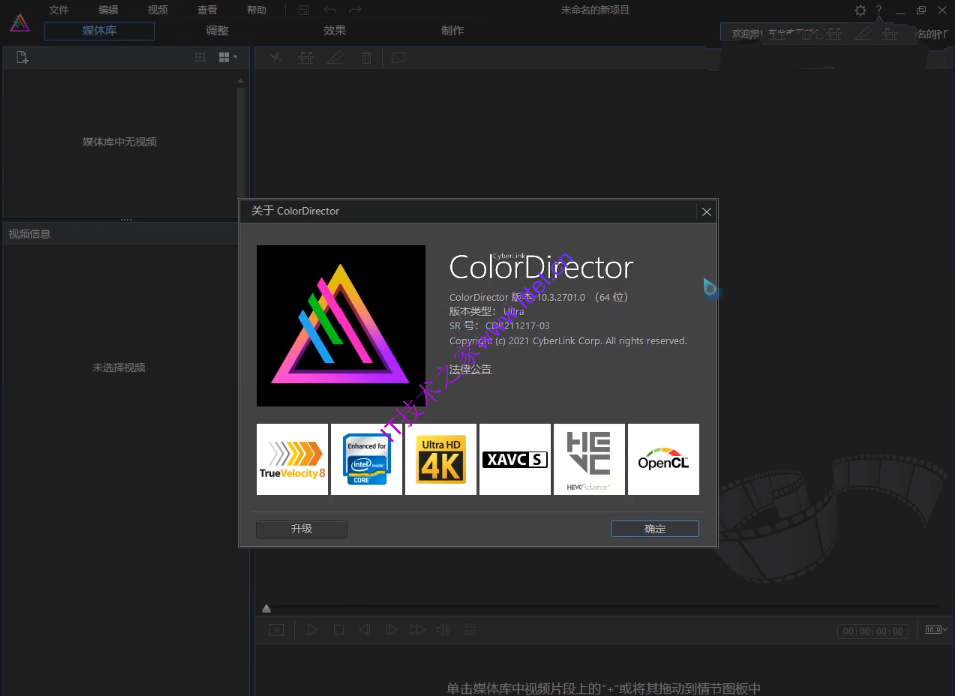This screenshot has height=696, width=955.
Task: Click the redo arrow icon
Action: pos(355,10)
